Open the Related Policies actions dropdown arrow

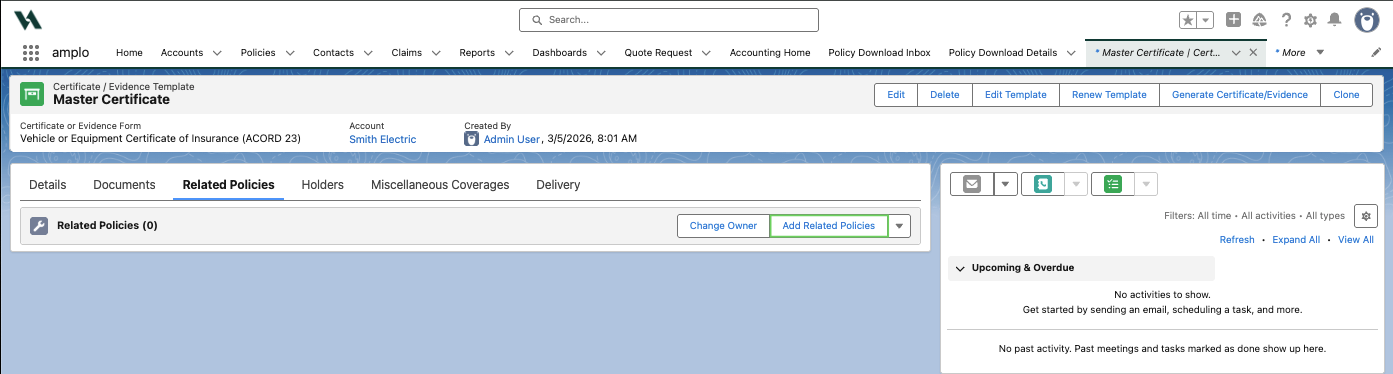pos(900,226)
